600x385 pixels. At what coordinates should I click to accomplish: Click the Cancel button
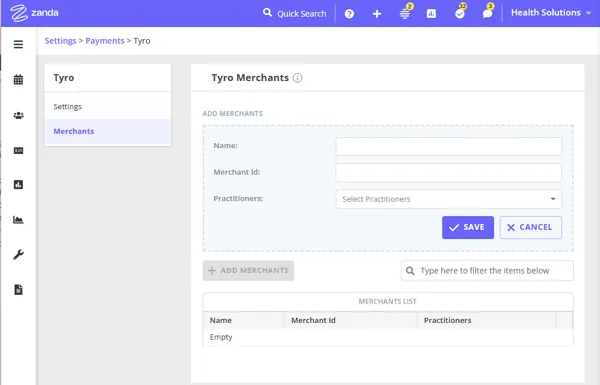tap(530, 227)
